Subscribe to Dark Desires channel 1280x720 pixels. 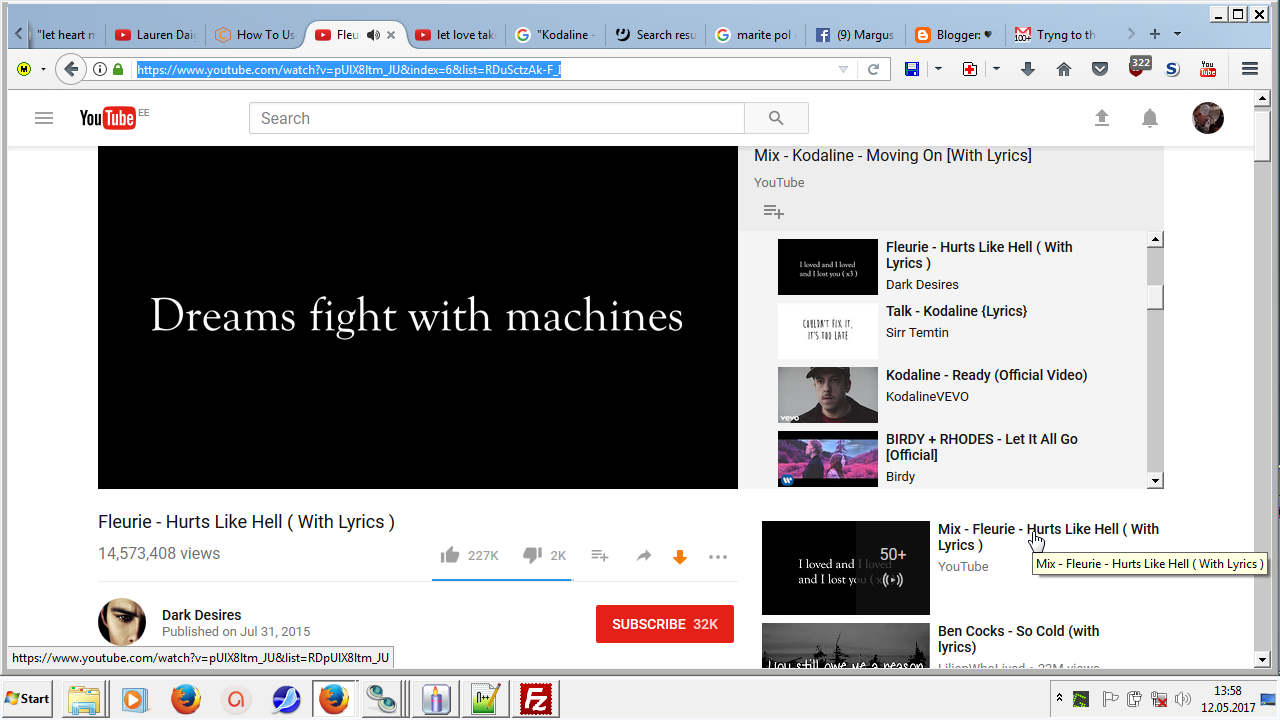tap(665, 624)
